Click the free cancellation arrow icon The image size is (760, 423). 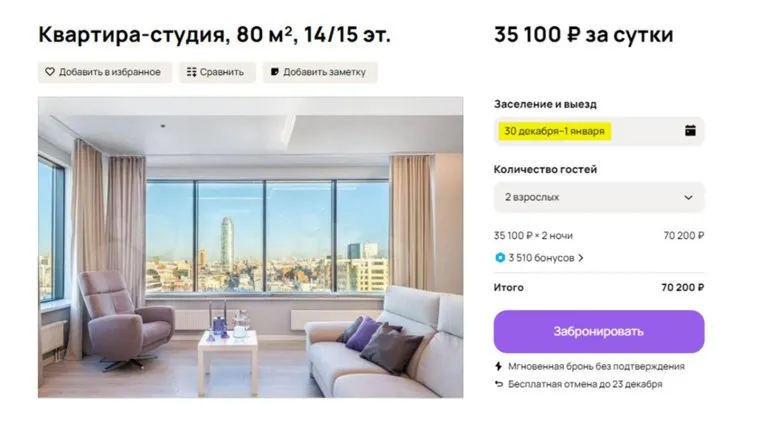pos(499,384)
